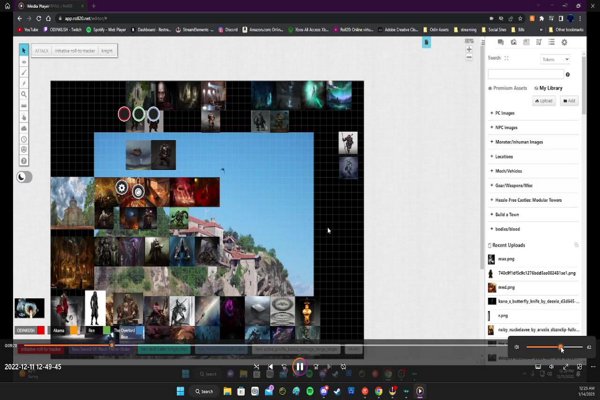Viewport: 600px width, 400px height.
Task: Click previous track in Media Player
Action: (271, 367)
